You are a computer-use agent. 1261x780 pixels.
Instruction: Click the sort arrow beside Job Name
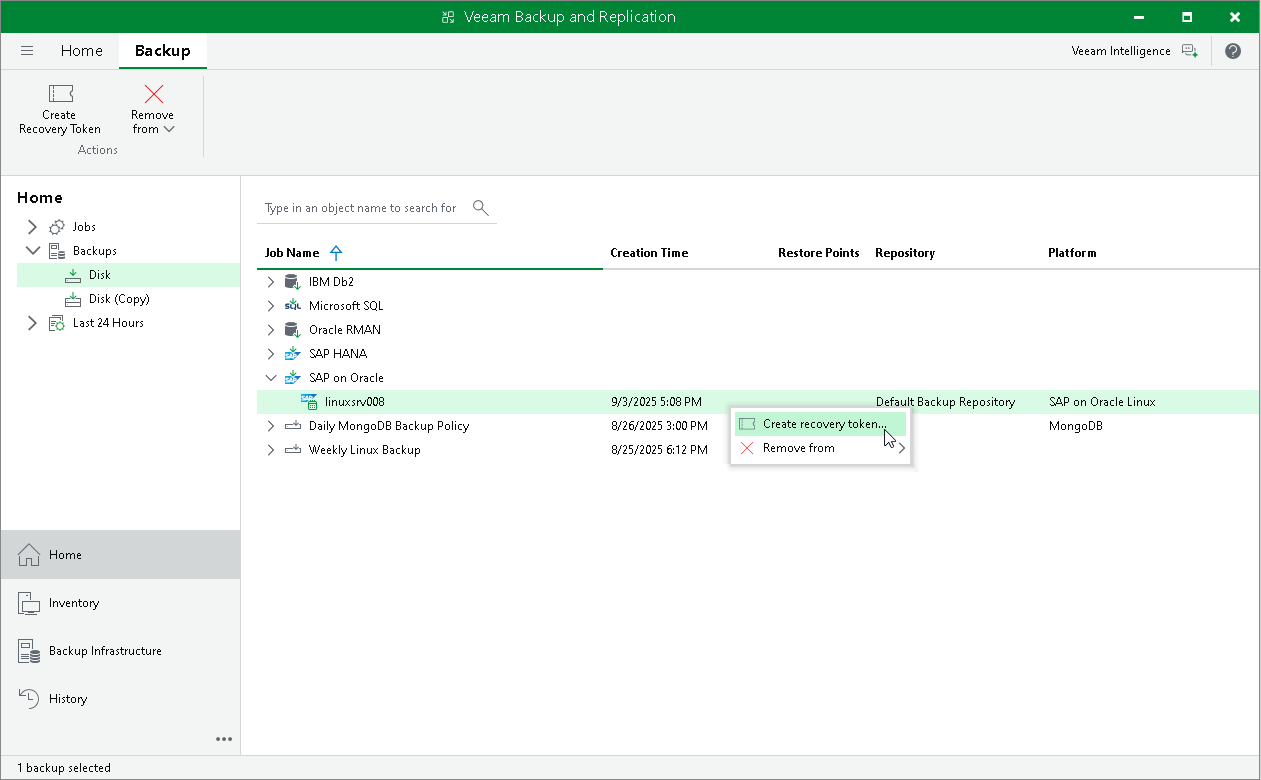pyautogui.click(x=336, y=253)
